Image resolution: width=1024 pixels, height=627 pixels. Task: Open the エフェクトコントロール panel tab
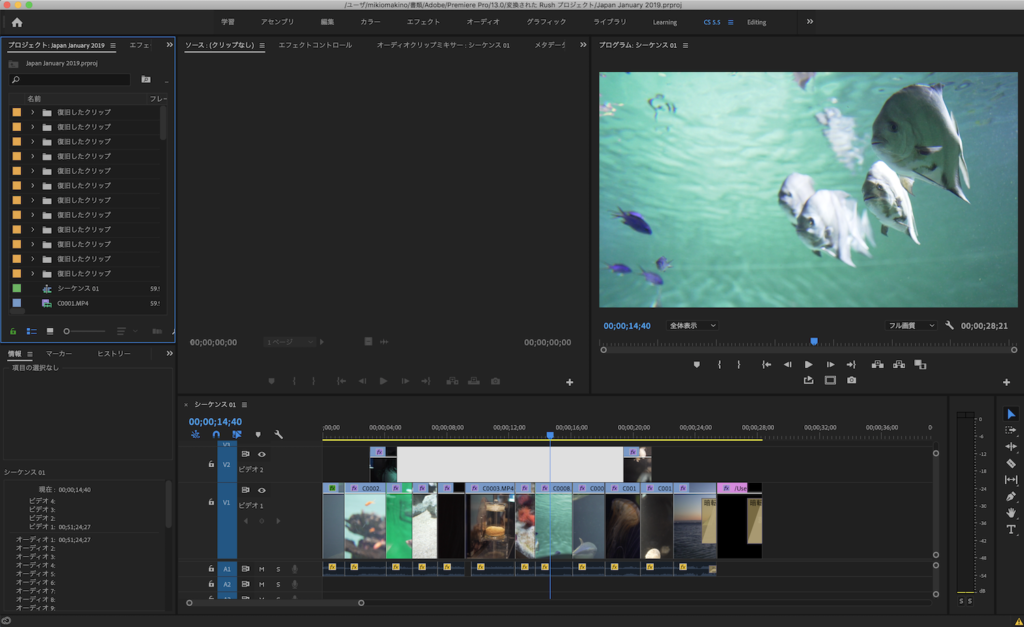point(315,45)
